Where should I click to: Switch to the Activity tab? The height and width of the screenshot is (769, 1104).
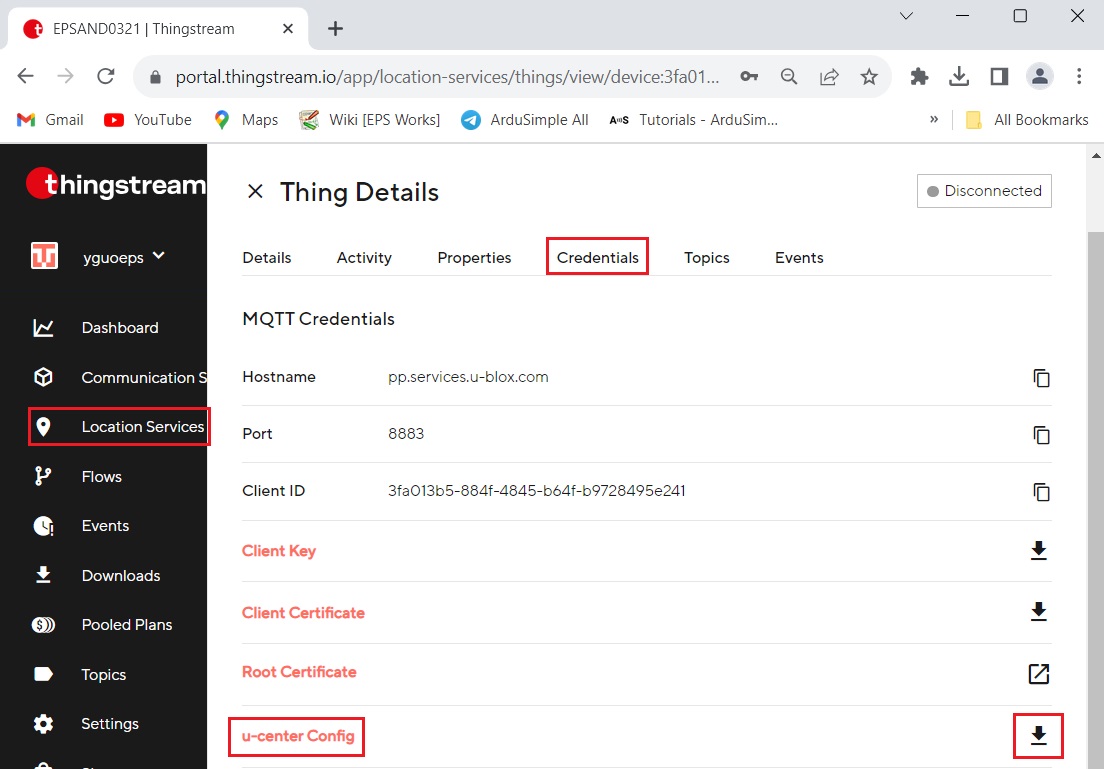pos(364,258)
